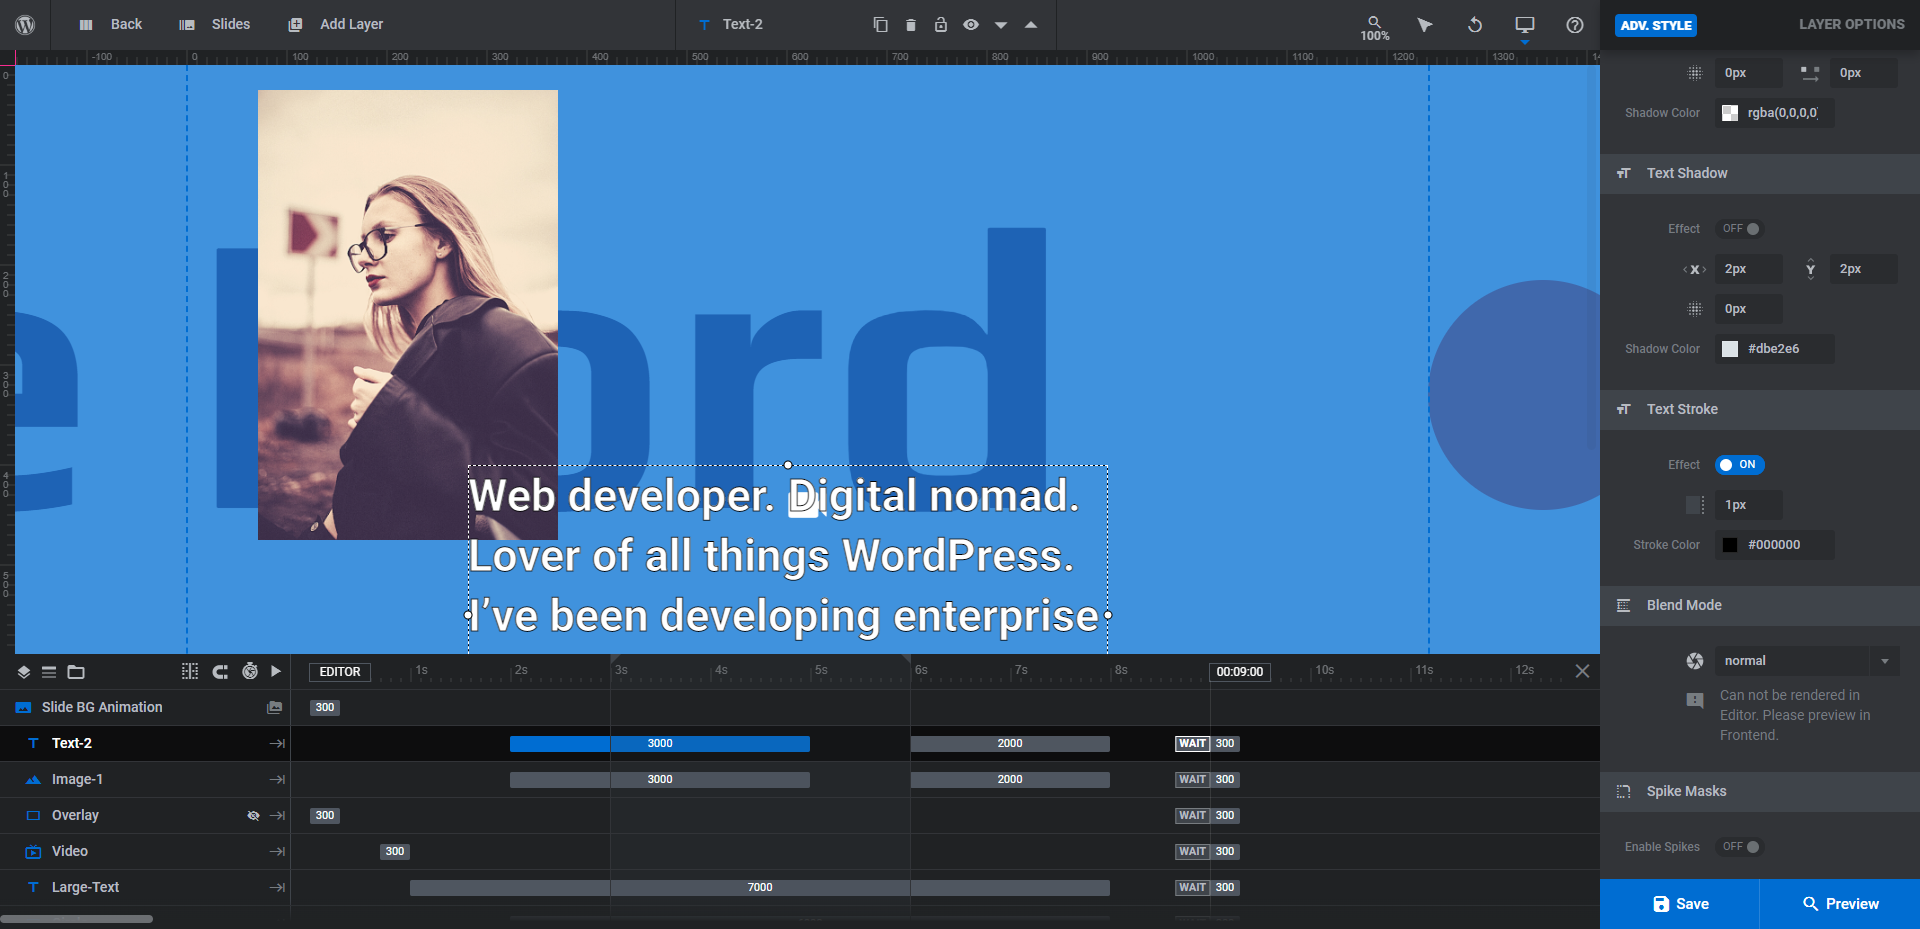
Task: Click the timeline loop icon
Action: [x=220, y=671]
